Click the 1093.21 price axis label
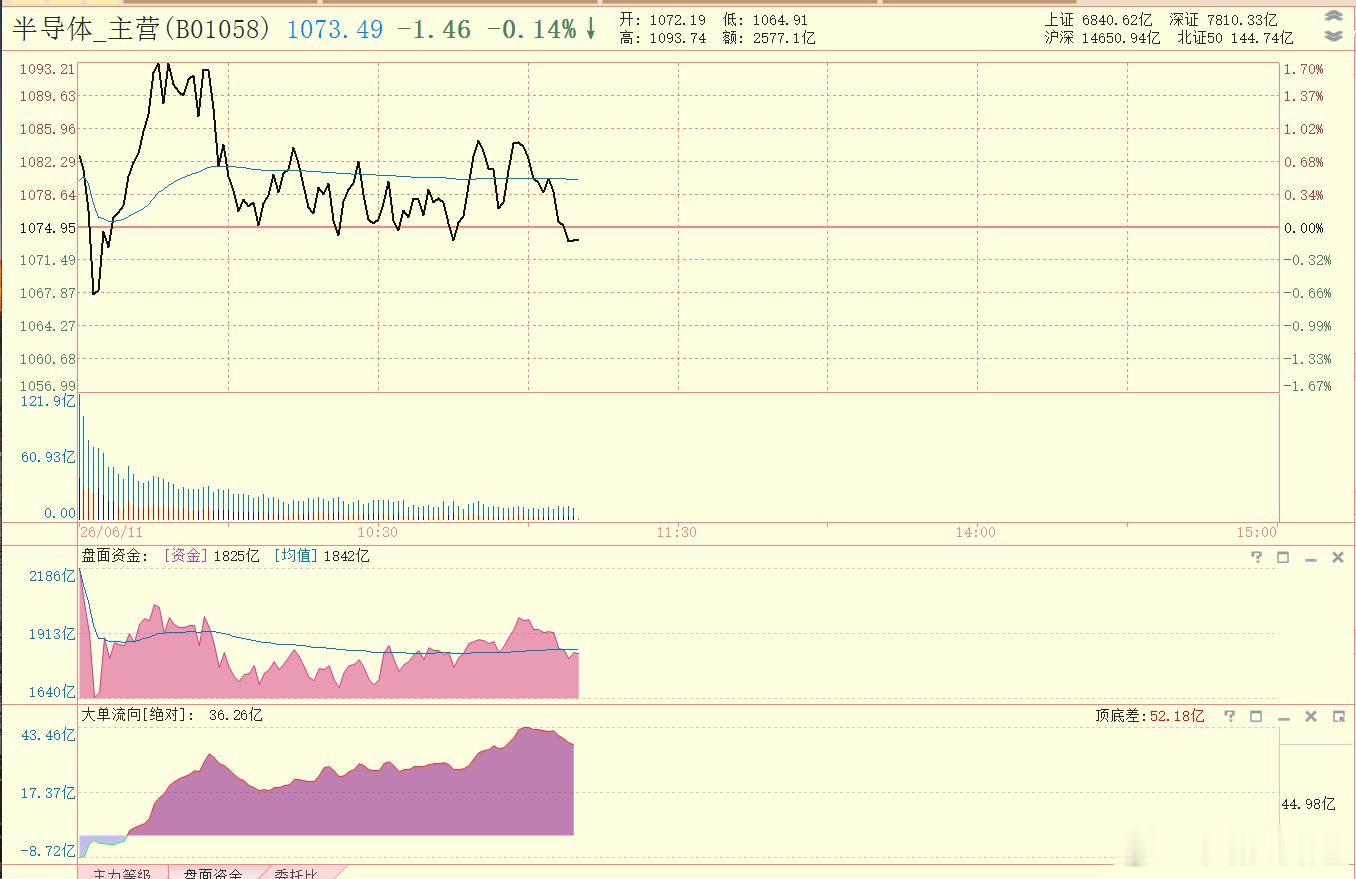Image resolution: width=1356 pixels, height=879 pixels. [48, 69]
